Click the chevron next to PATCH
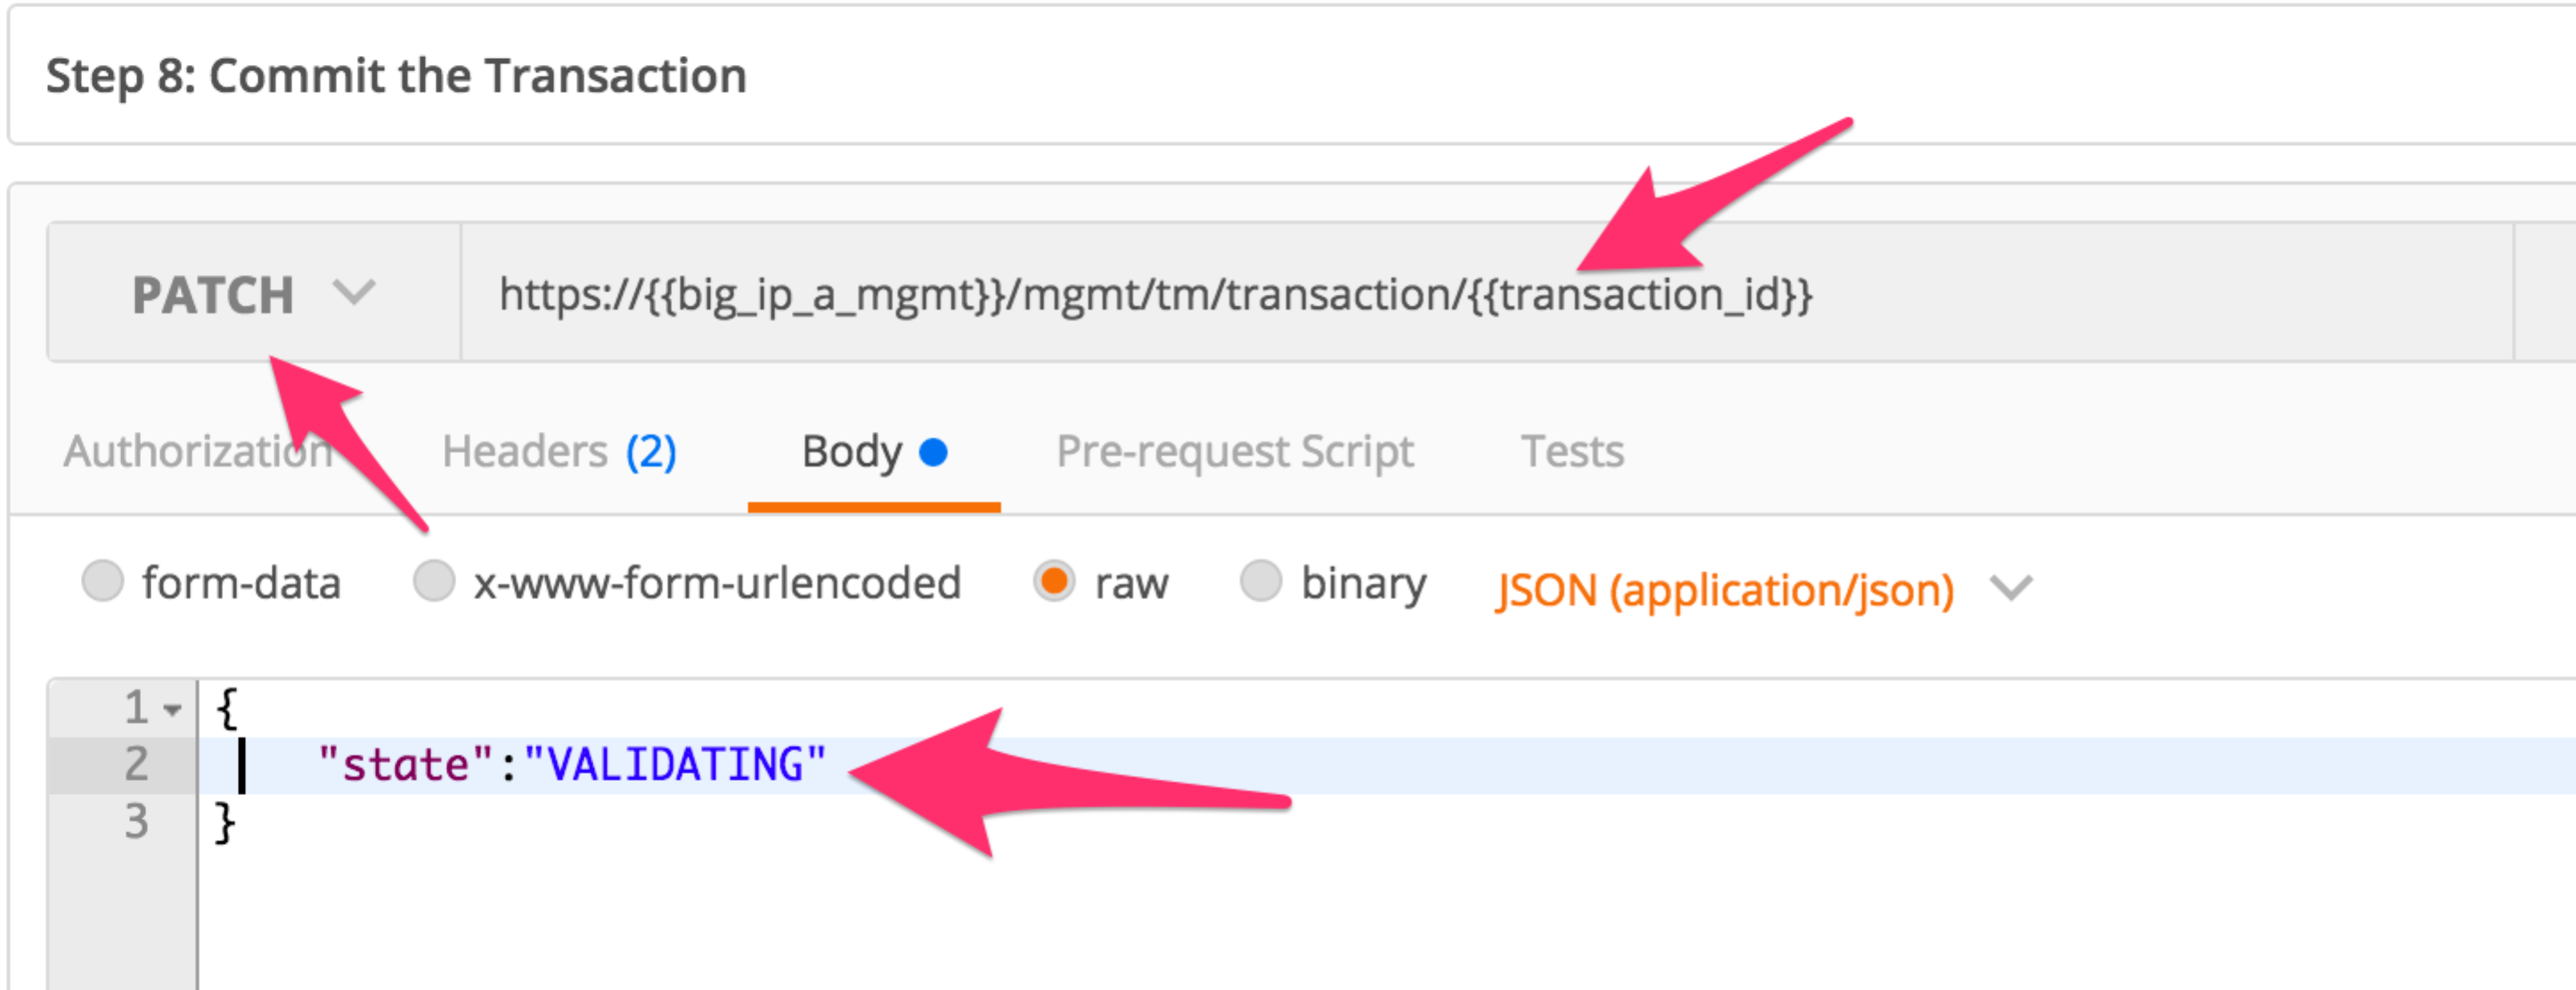The image size is (2576, 990). pos(354,293)
